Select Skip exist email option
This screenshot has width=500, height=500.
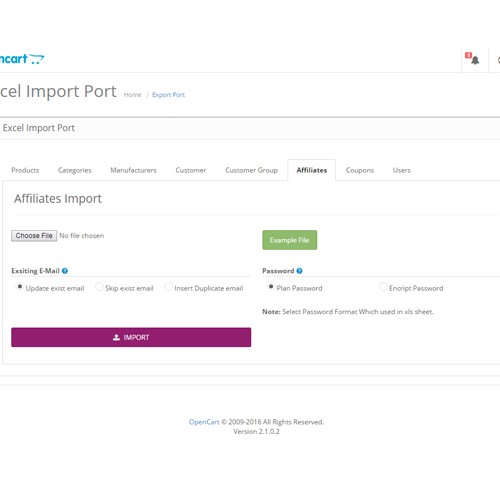click(99, 287)
